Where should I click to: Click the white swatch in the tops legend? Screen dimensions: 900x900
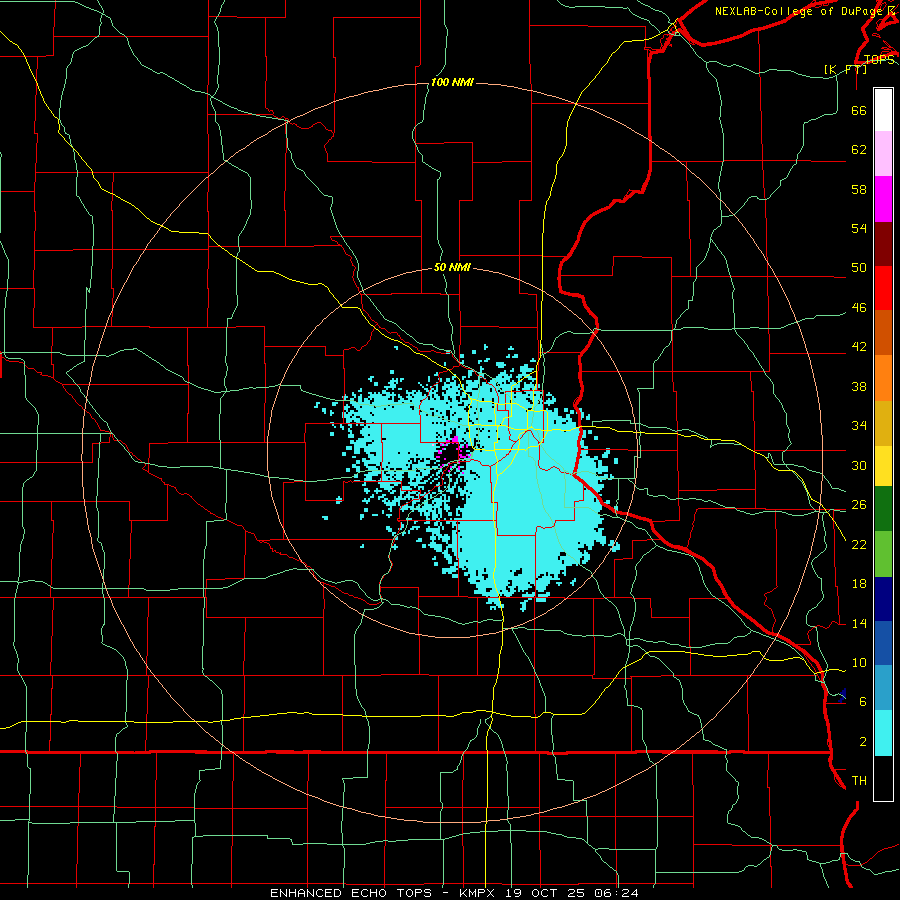tap(883, 110)
